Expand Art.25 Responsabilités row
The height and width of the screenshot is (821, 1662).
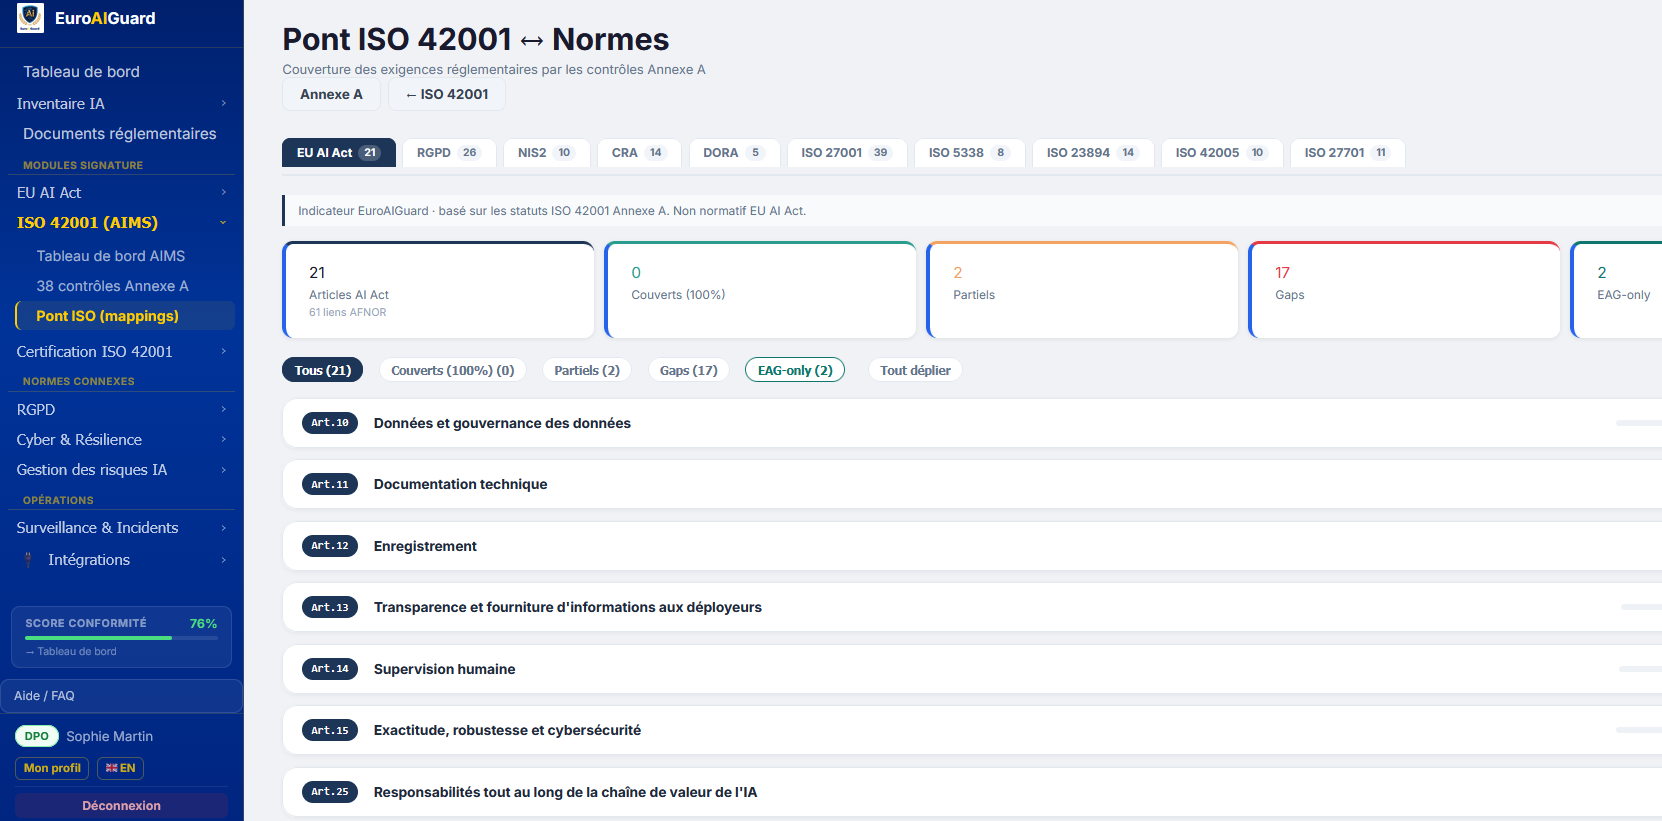point(972,792)
